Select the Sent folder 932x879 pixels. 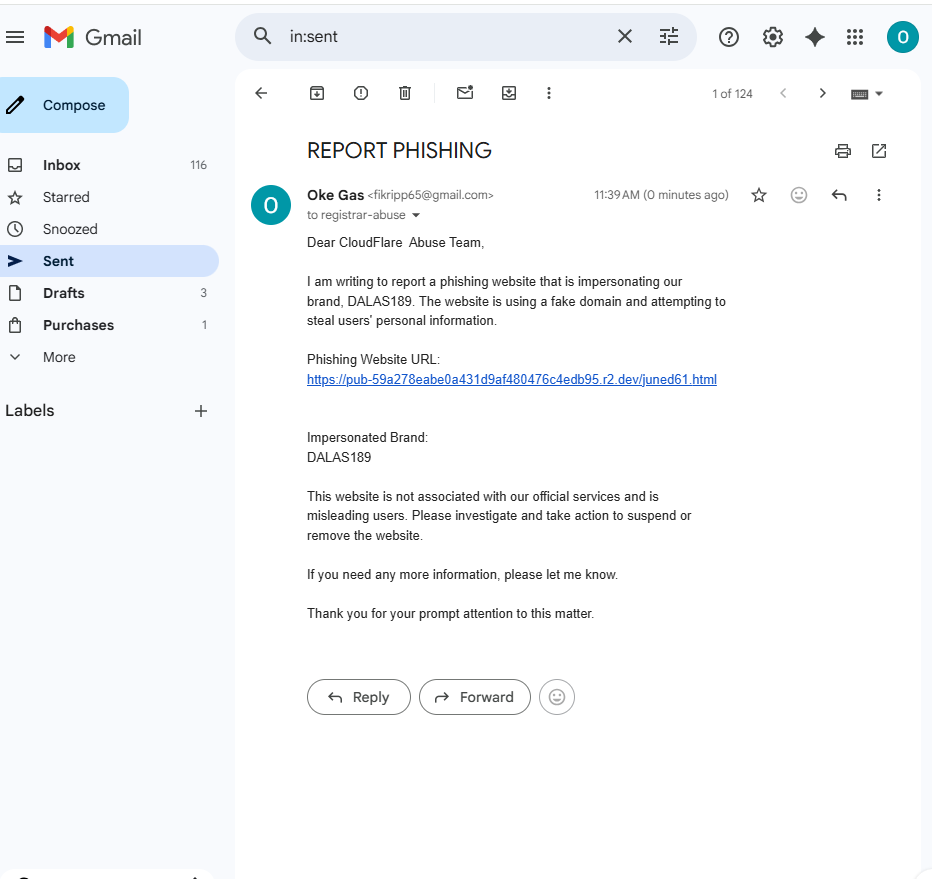(109, 261)
